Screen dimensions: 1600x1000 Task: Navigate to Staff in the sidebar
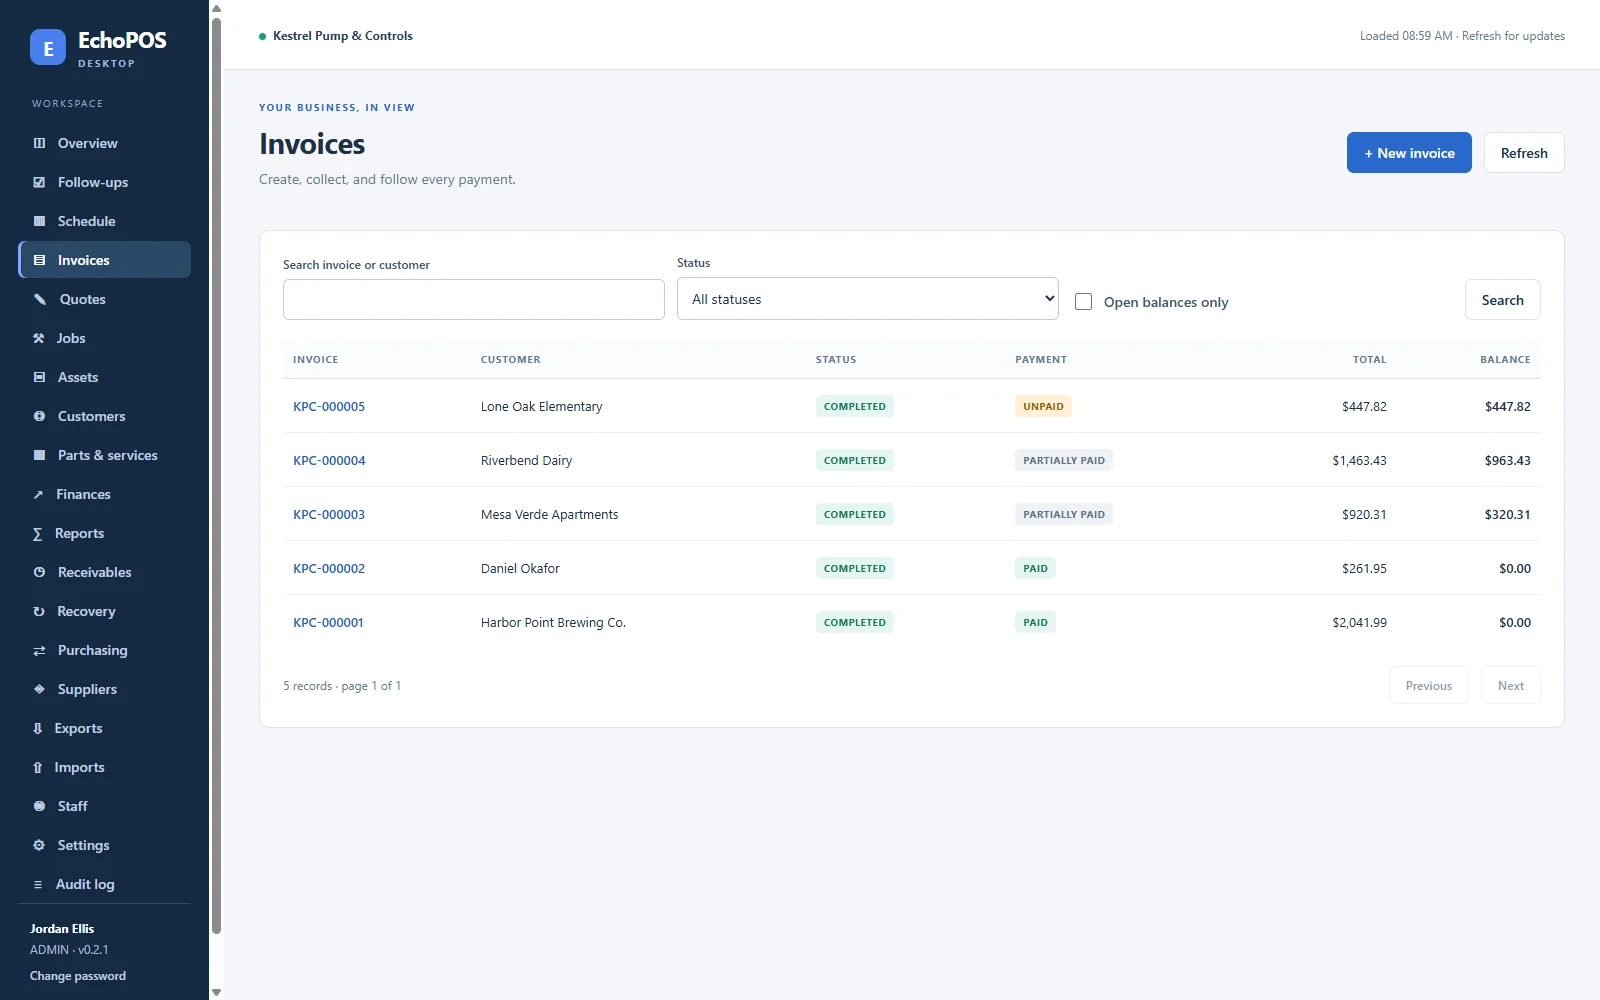coord(104,806)
